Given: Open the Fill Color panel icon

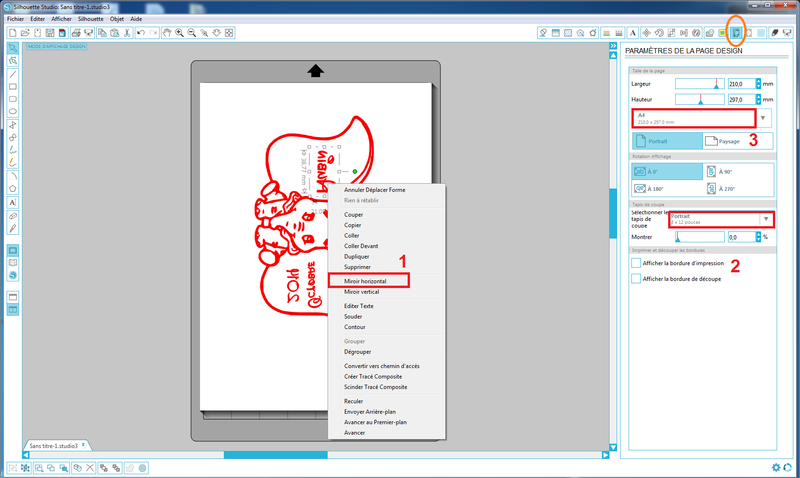Looking at the screenshot, I should [543, 33].
